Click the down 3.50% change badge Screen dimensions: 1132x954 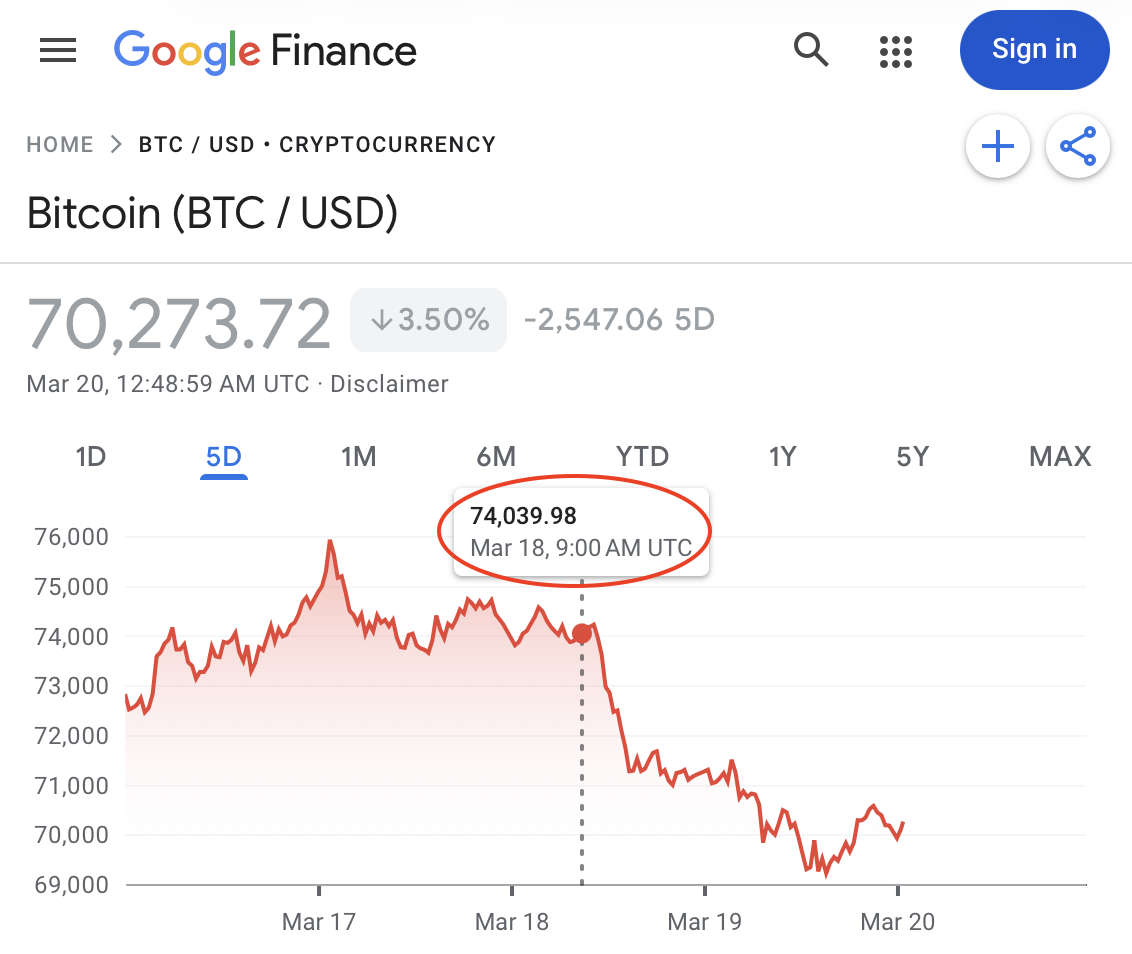[x=428, y=320]
